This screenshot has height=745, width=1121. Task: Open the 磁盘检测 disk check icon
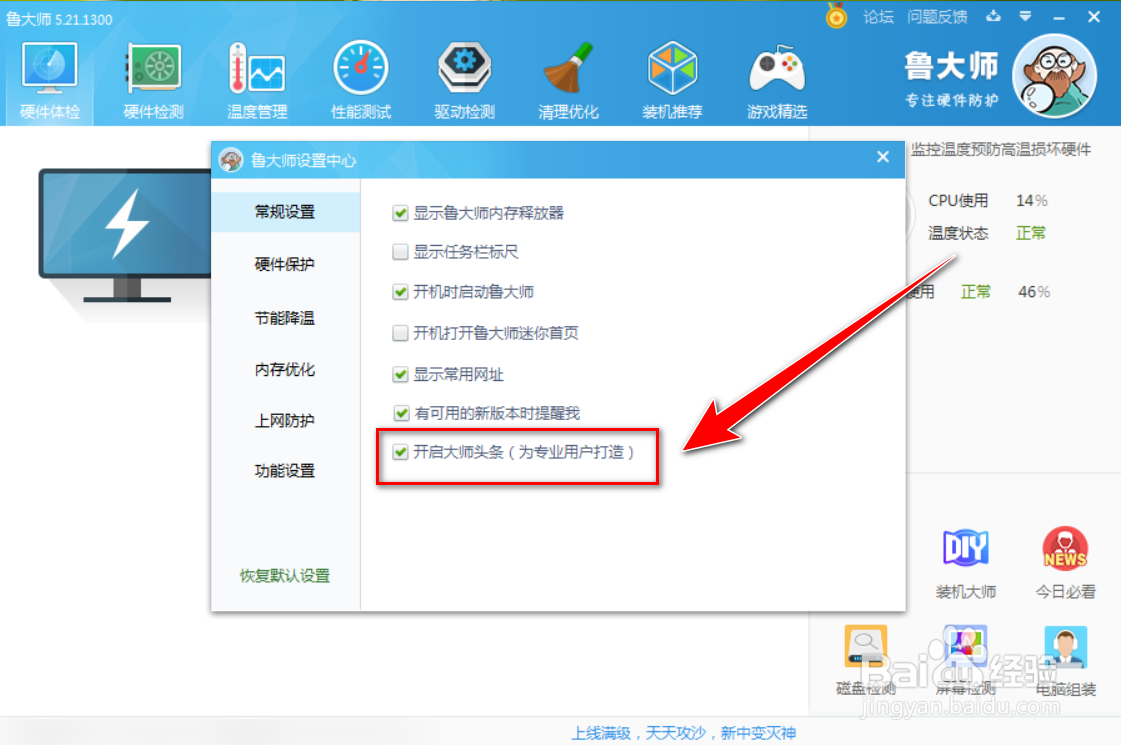click(865, 646)
